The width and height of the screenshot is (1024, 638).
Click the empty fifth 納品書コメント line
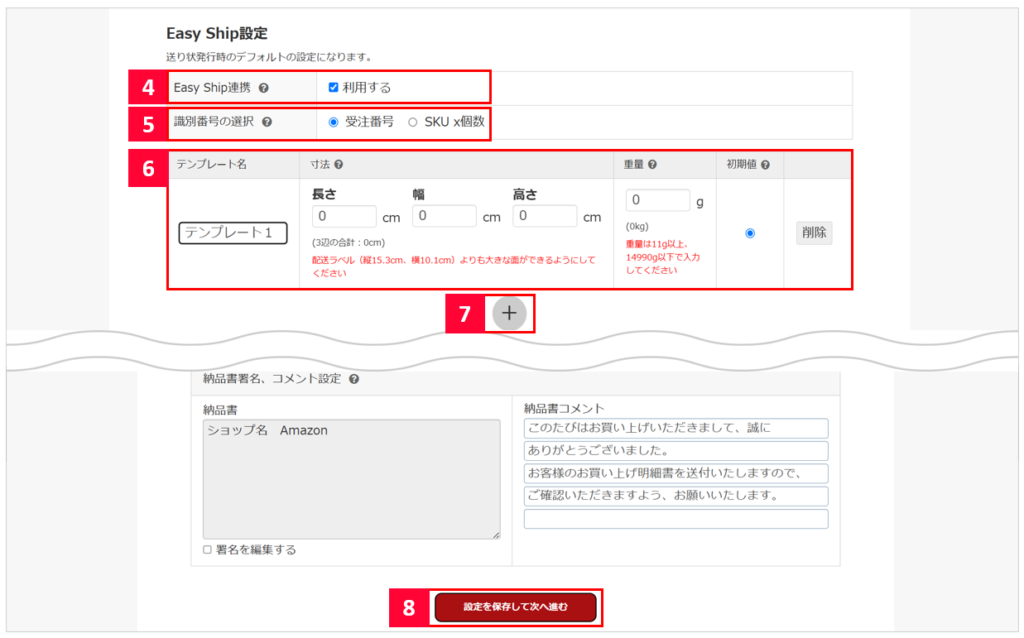coord(675,519)
